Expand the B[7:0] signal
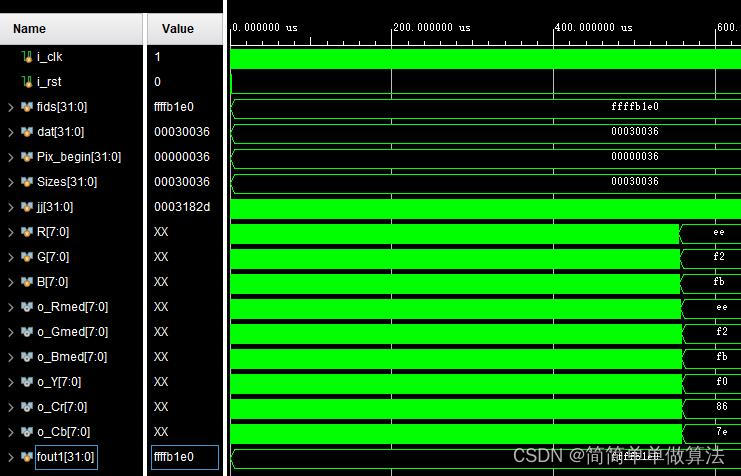 point(10,283)
